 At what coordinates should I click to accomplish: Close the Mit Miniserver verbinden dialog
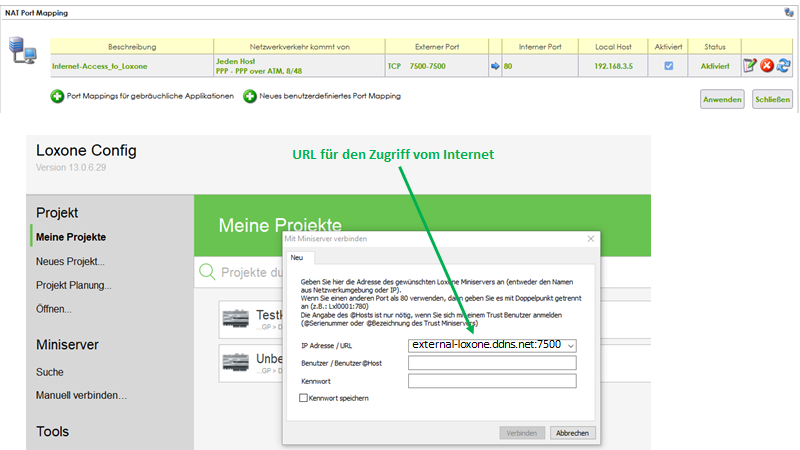[x=591, y=239]
